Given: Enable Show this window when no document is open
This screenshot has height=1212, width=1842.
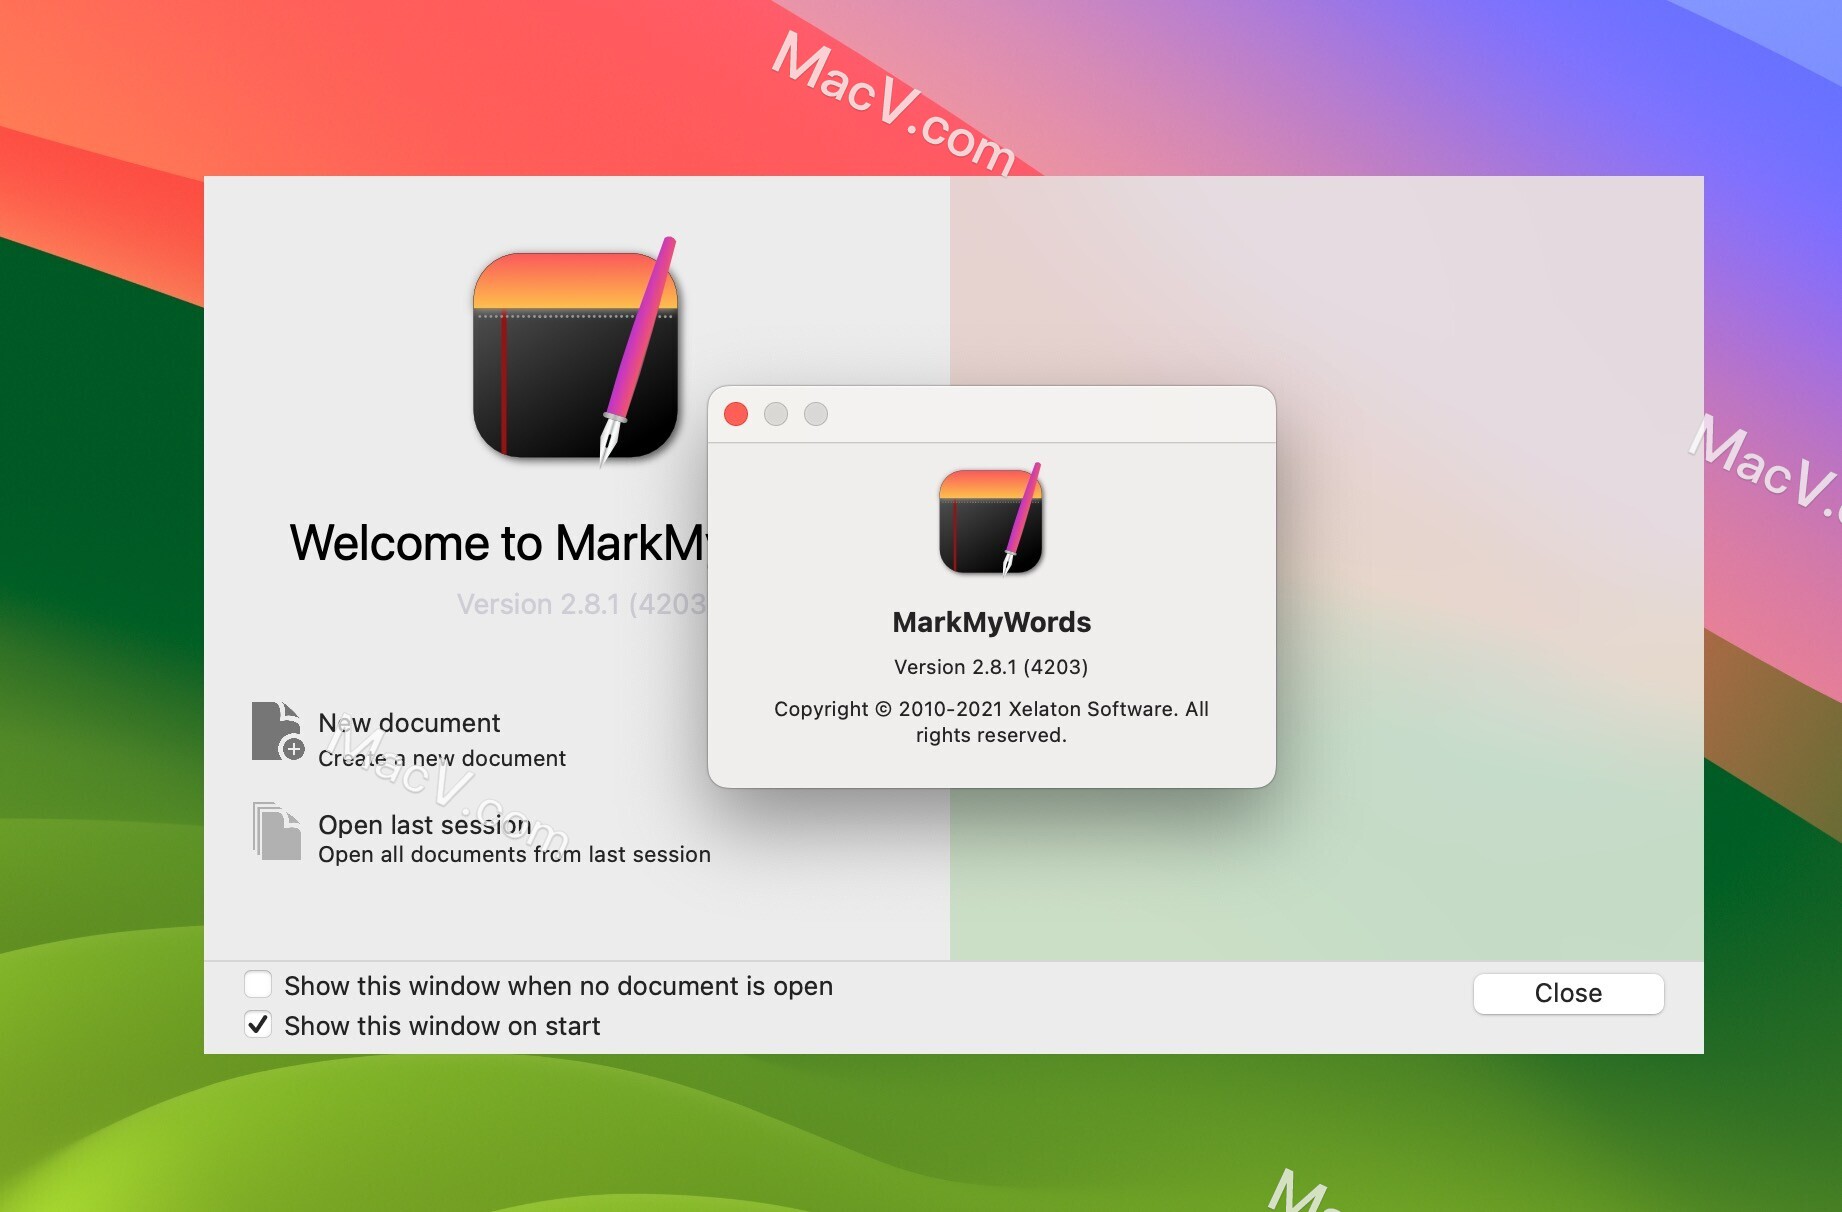Looking at the screenshot, I should click(258, 985).
